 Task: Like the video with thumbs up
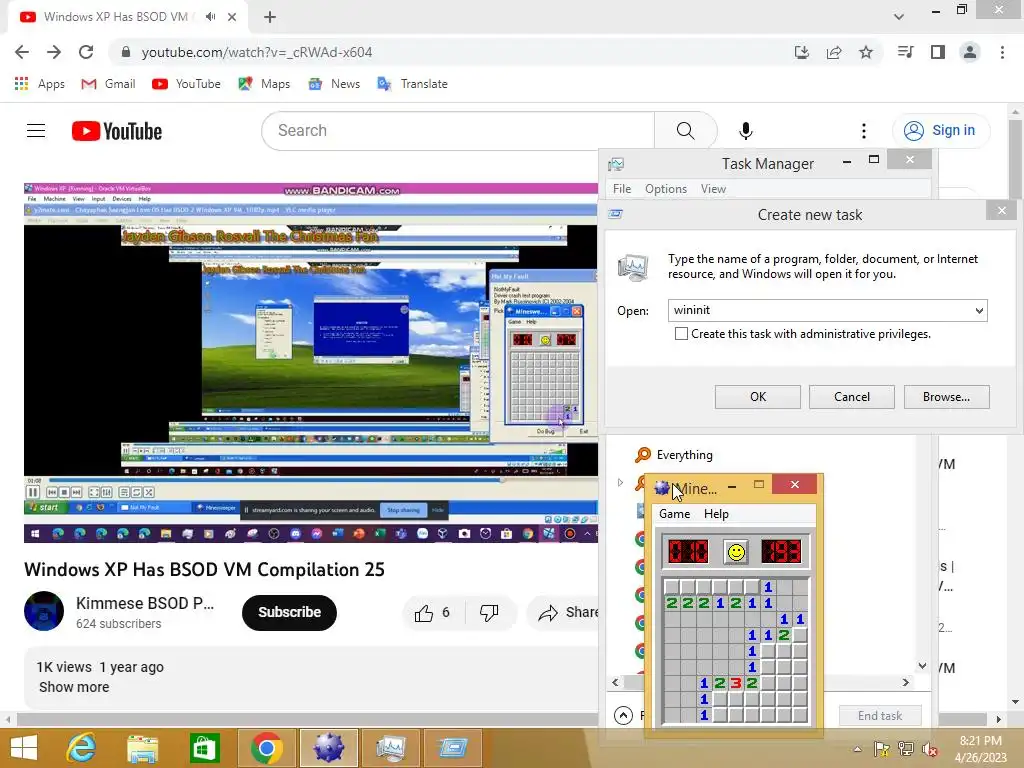[x=432, y=613]
